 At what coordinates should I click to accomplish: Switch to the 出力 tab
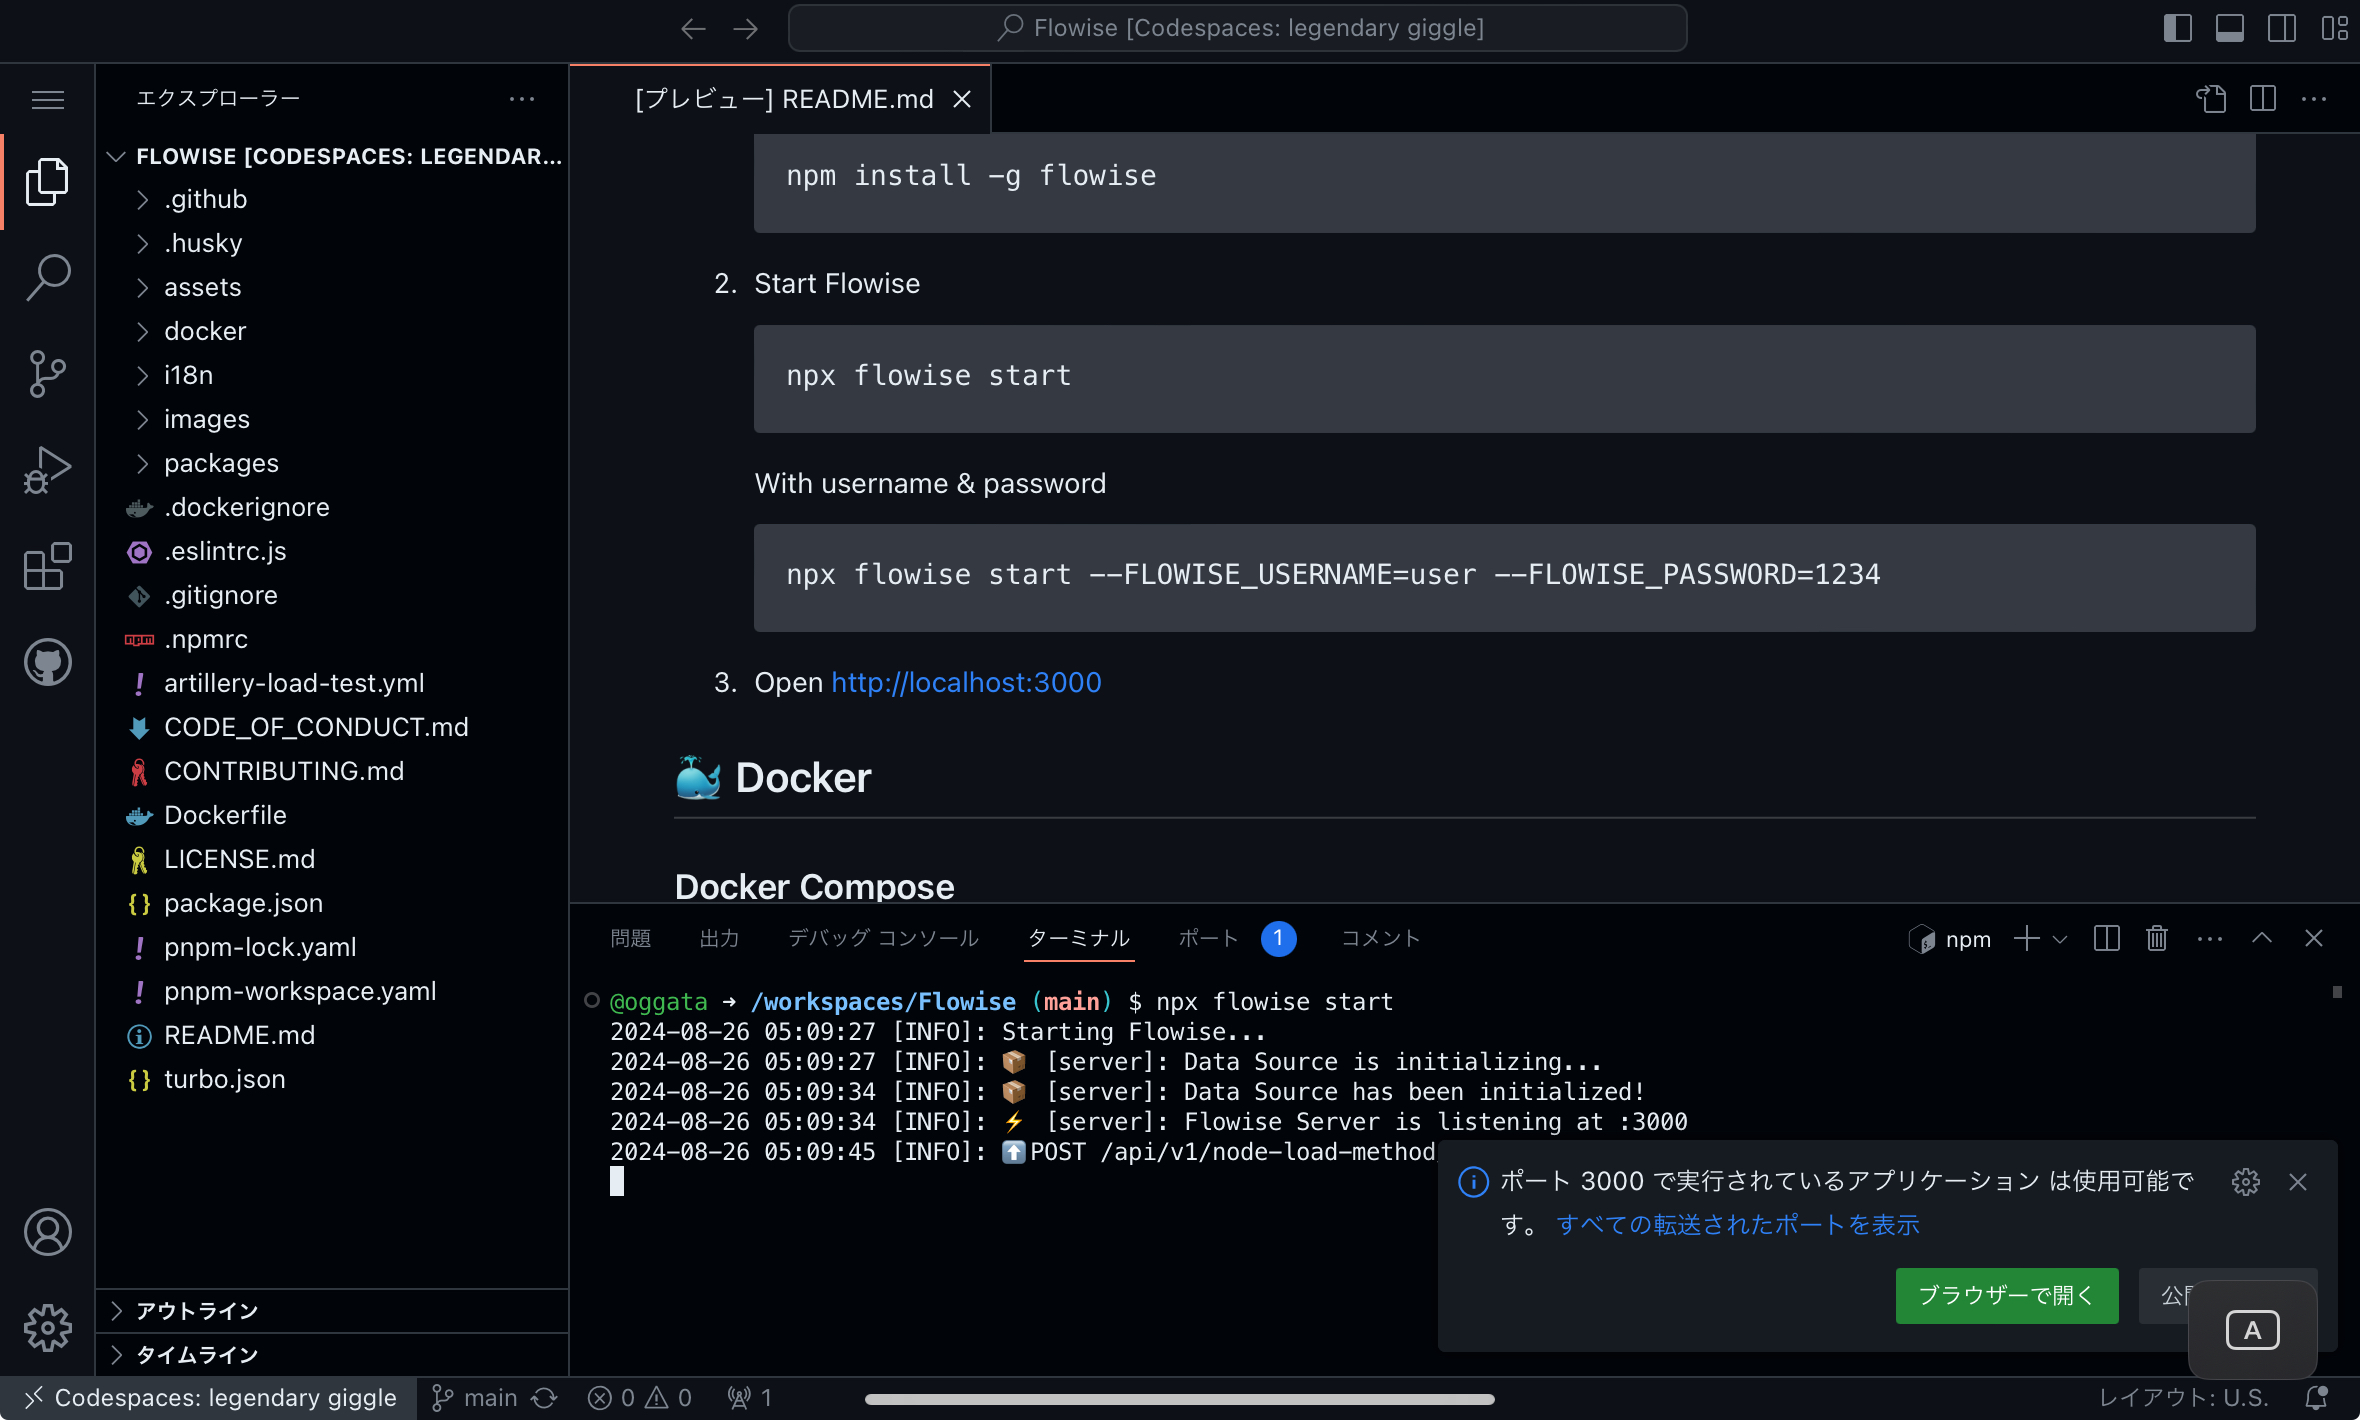click(719, 938)
